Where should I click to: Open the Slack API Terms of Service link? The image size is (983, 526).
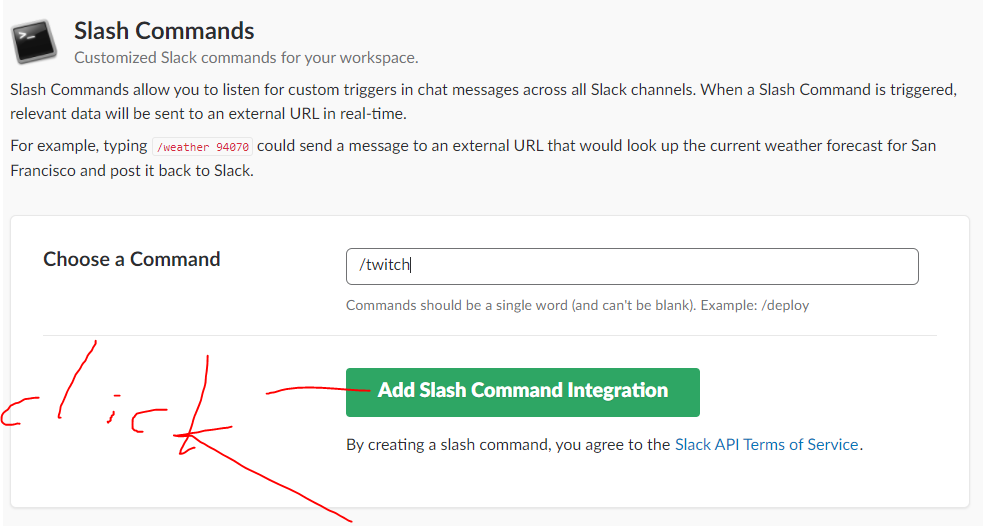coord(766,444)
